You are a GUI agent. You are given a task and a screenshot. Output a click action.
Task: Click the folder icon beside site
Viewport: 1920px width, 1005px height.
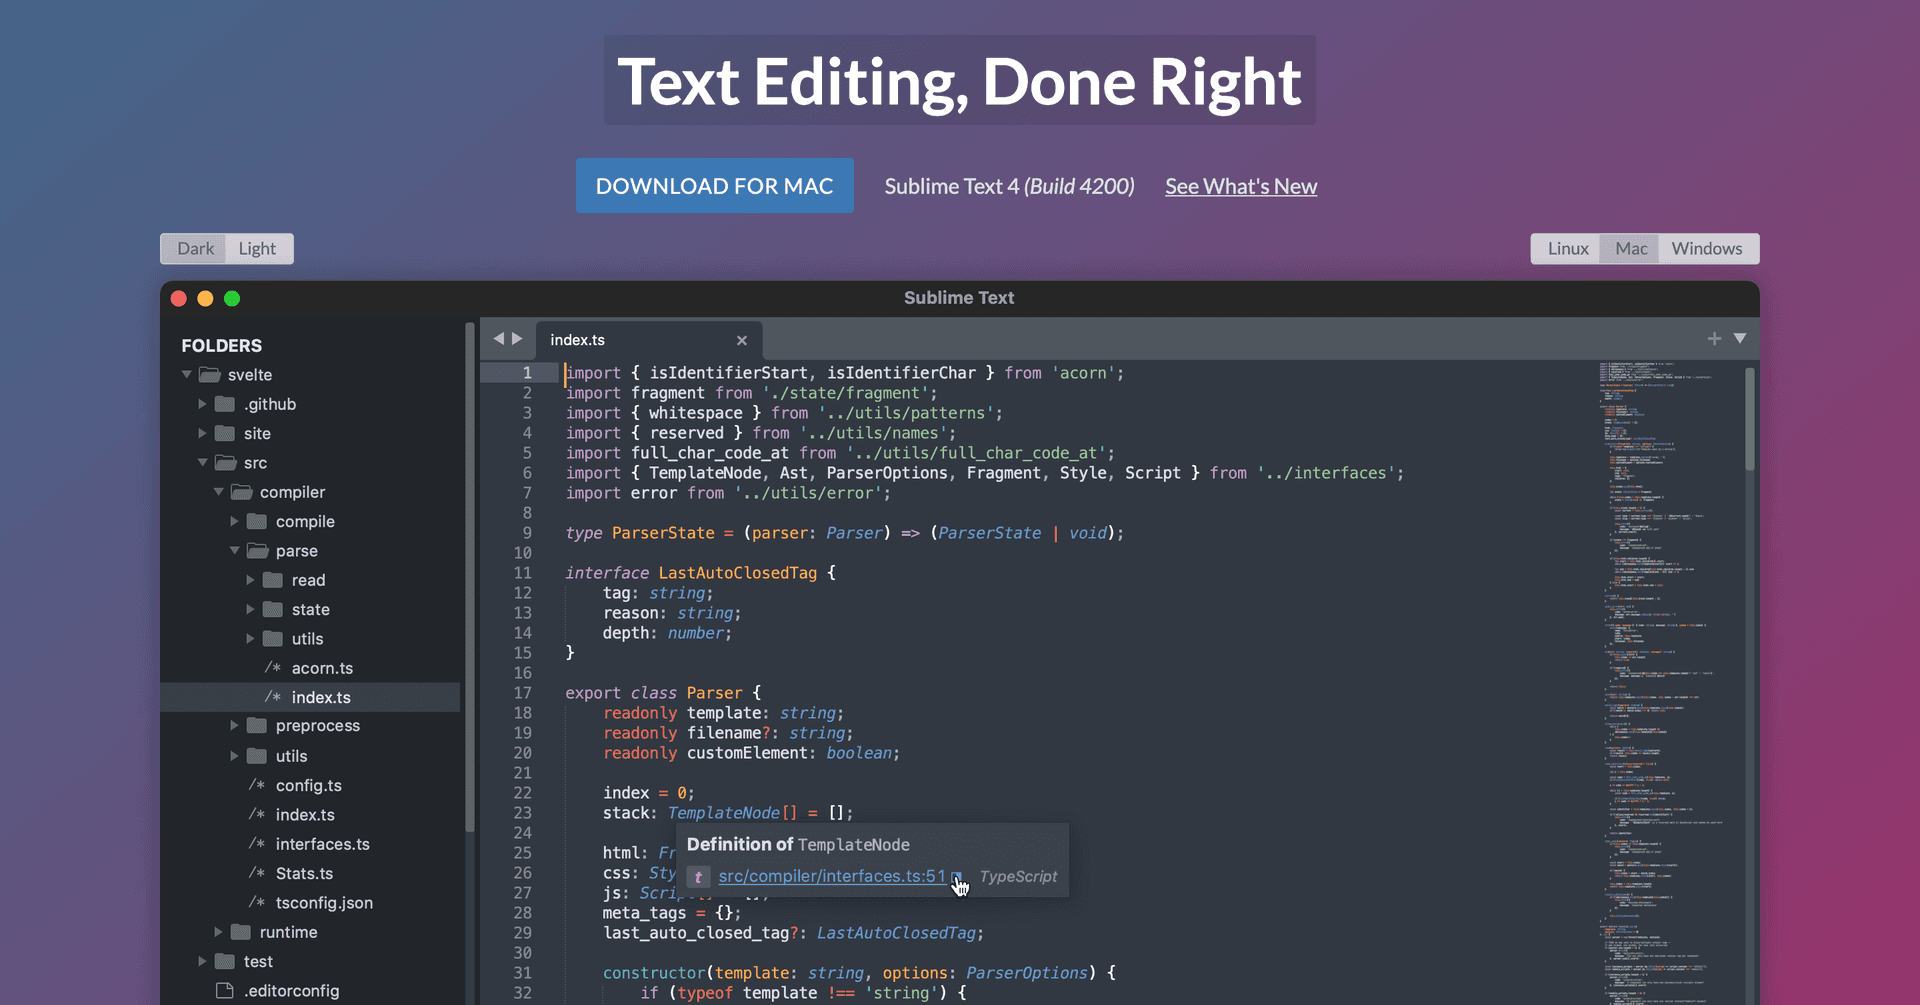pos(225,433)
